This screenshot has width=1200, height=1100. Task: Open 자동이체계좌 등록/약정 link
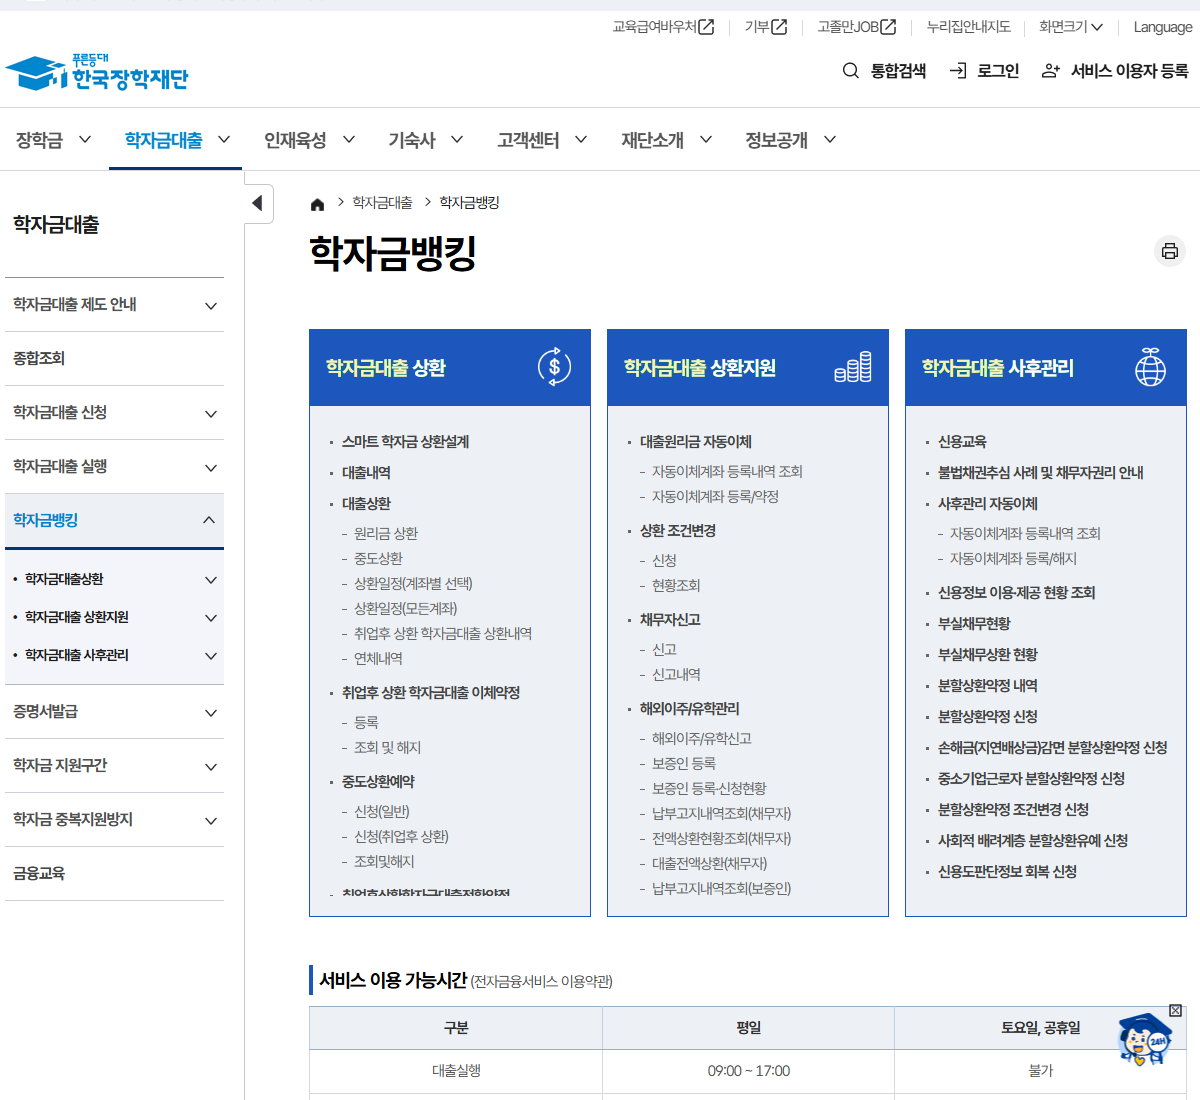[715, 497]
